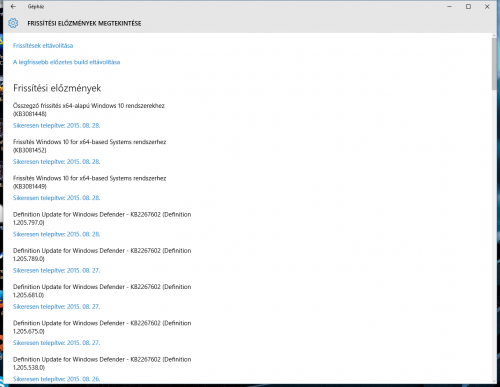Close the Gépház window

(487, 6)
